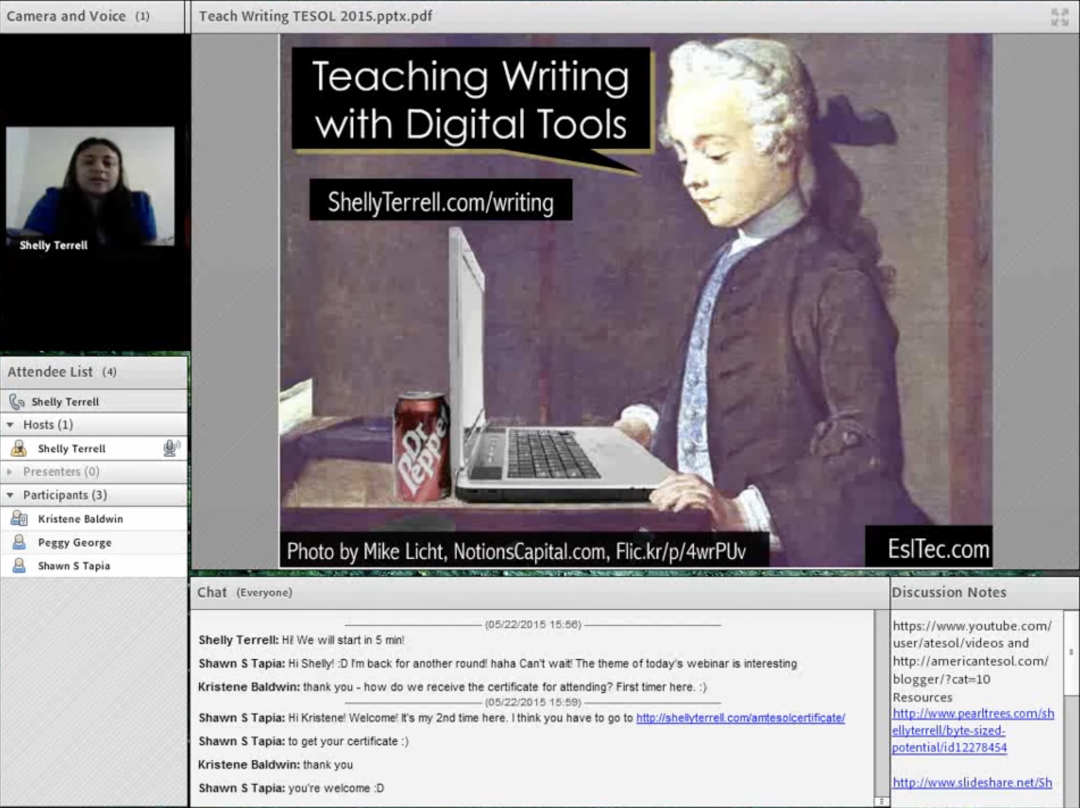The height and width of the screenshot is (808, 1080).
Task: Click Shelly Terrell's microphone speaking icon
Action: click(172, 448)
